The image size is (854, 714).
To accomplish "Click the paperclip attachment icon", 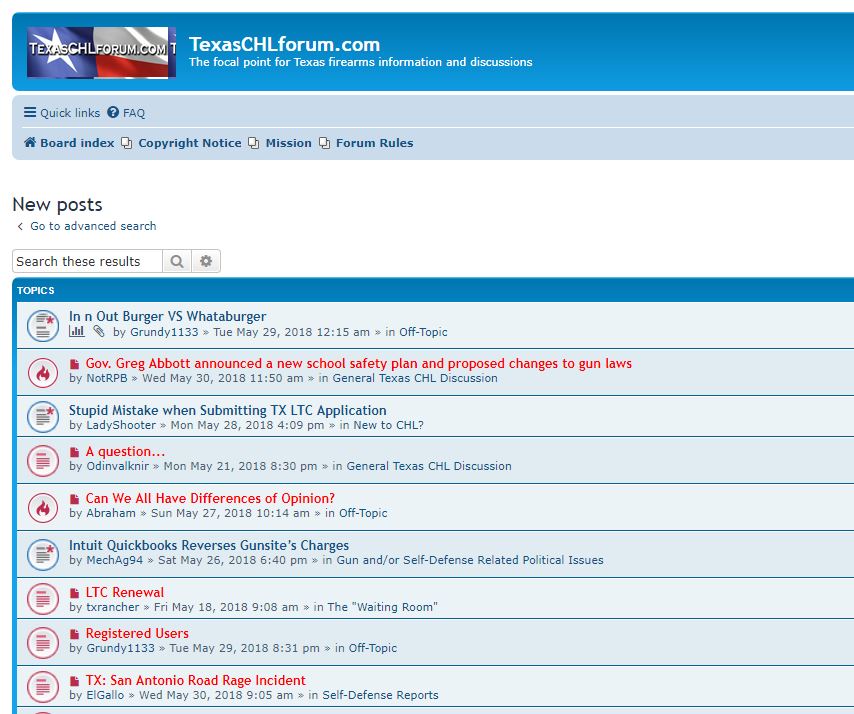I will [99, 332].
